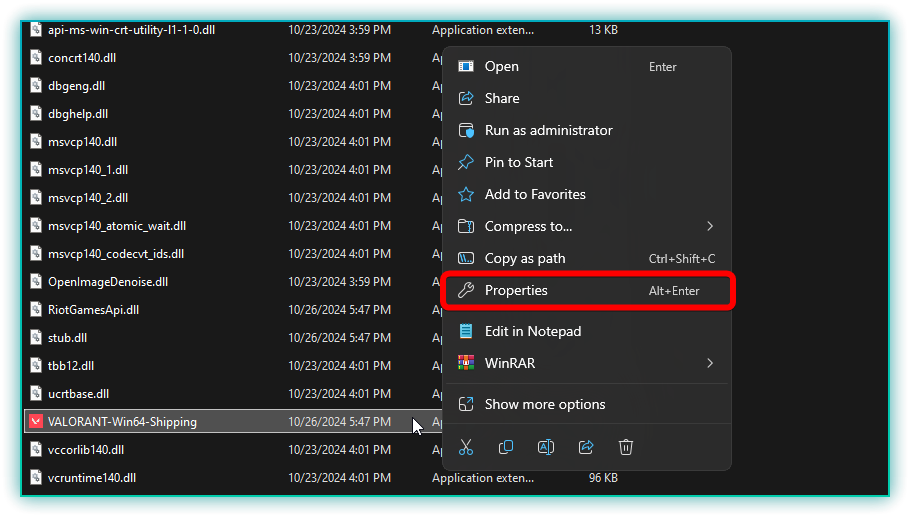The height and width of the screenshot is (517, 910).
Task: Open Properties from the context menu
Action: tap(586, 290)
